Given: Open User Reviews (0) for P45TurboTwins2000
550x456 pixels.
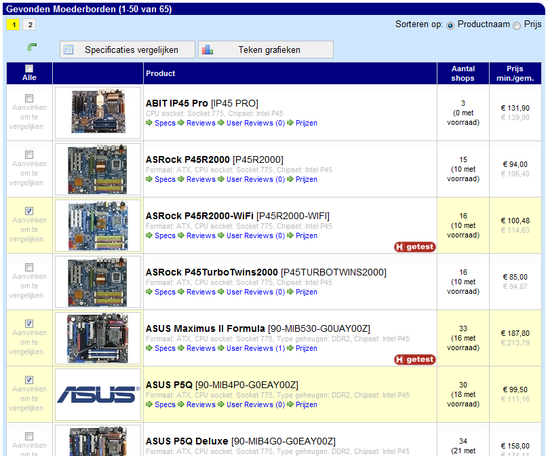Looking at the screenshot, I should pos(255,292).
